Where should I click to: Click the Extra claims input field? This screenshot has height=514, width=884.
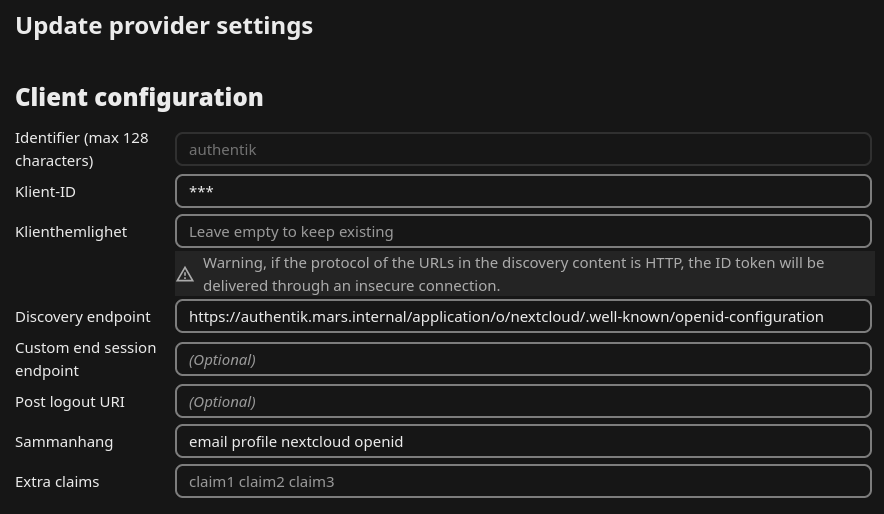tap(523, 481)
